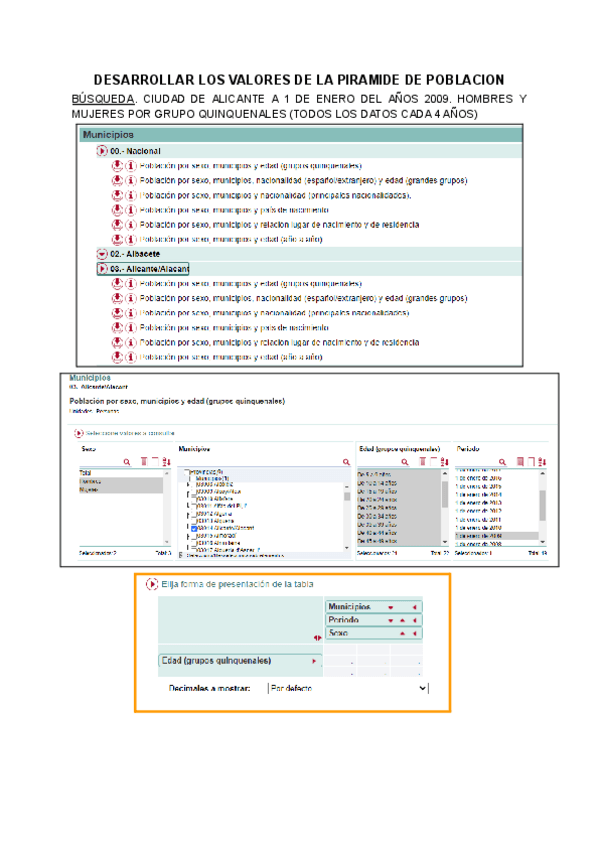Open info for Alicante lugar de nacimiento y residencia
Image resolution: width=600 pixels, height=848 pixels.
pyautogui.click(x=131, y=342)
